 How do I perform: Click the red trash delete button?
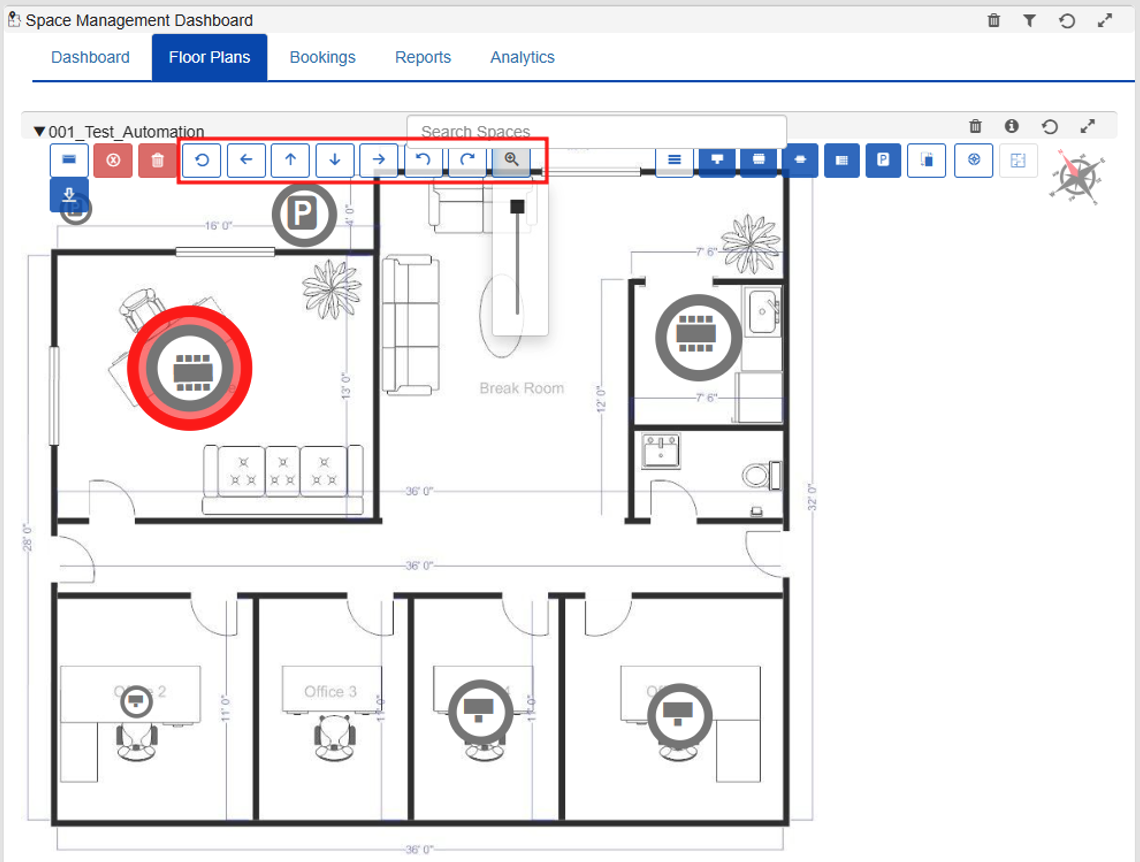(x=157, y=160)
